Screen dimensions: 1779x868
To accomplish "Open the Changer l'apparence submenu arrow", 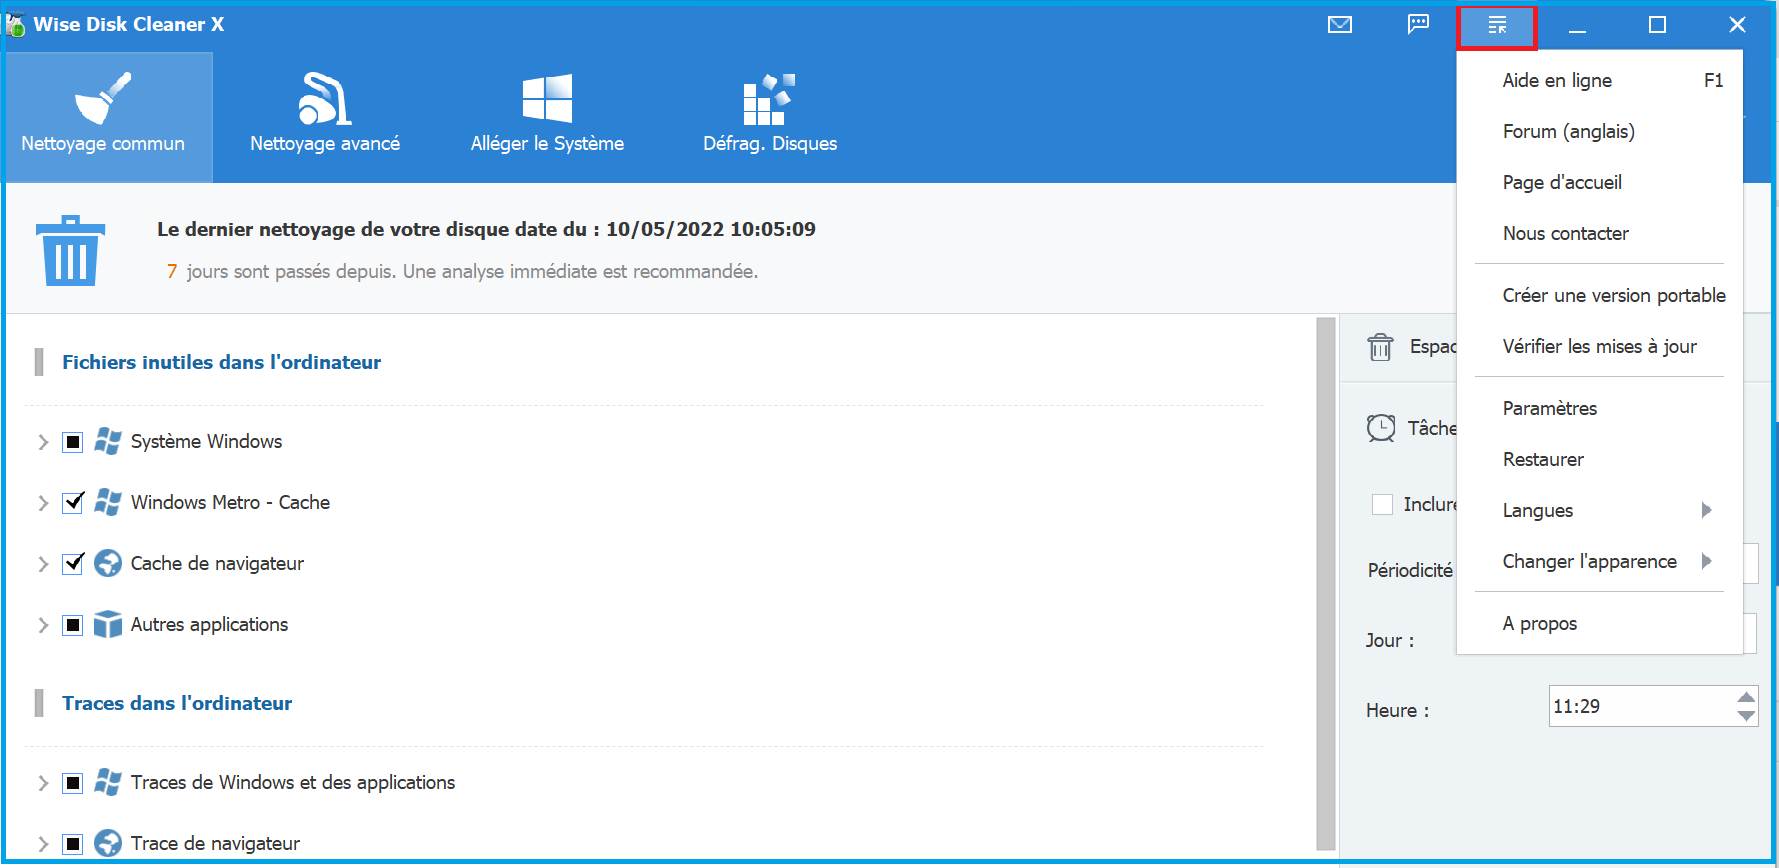I will click(1707, 561).
